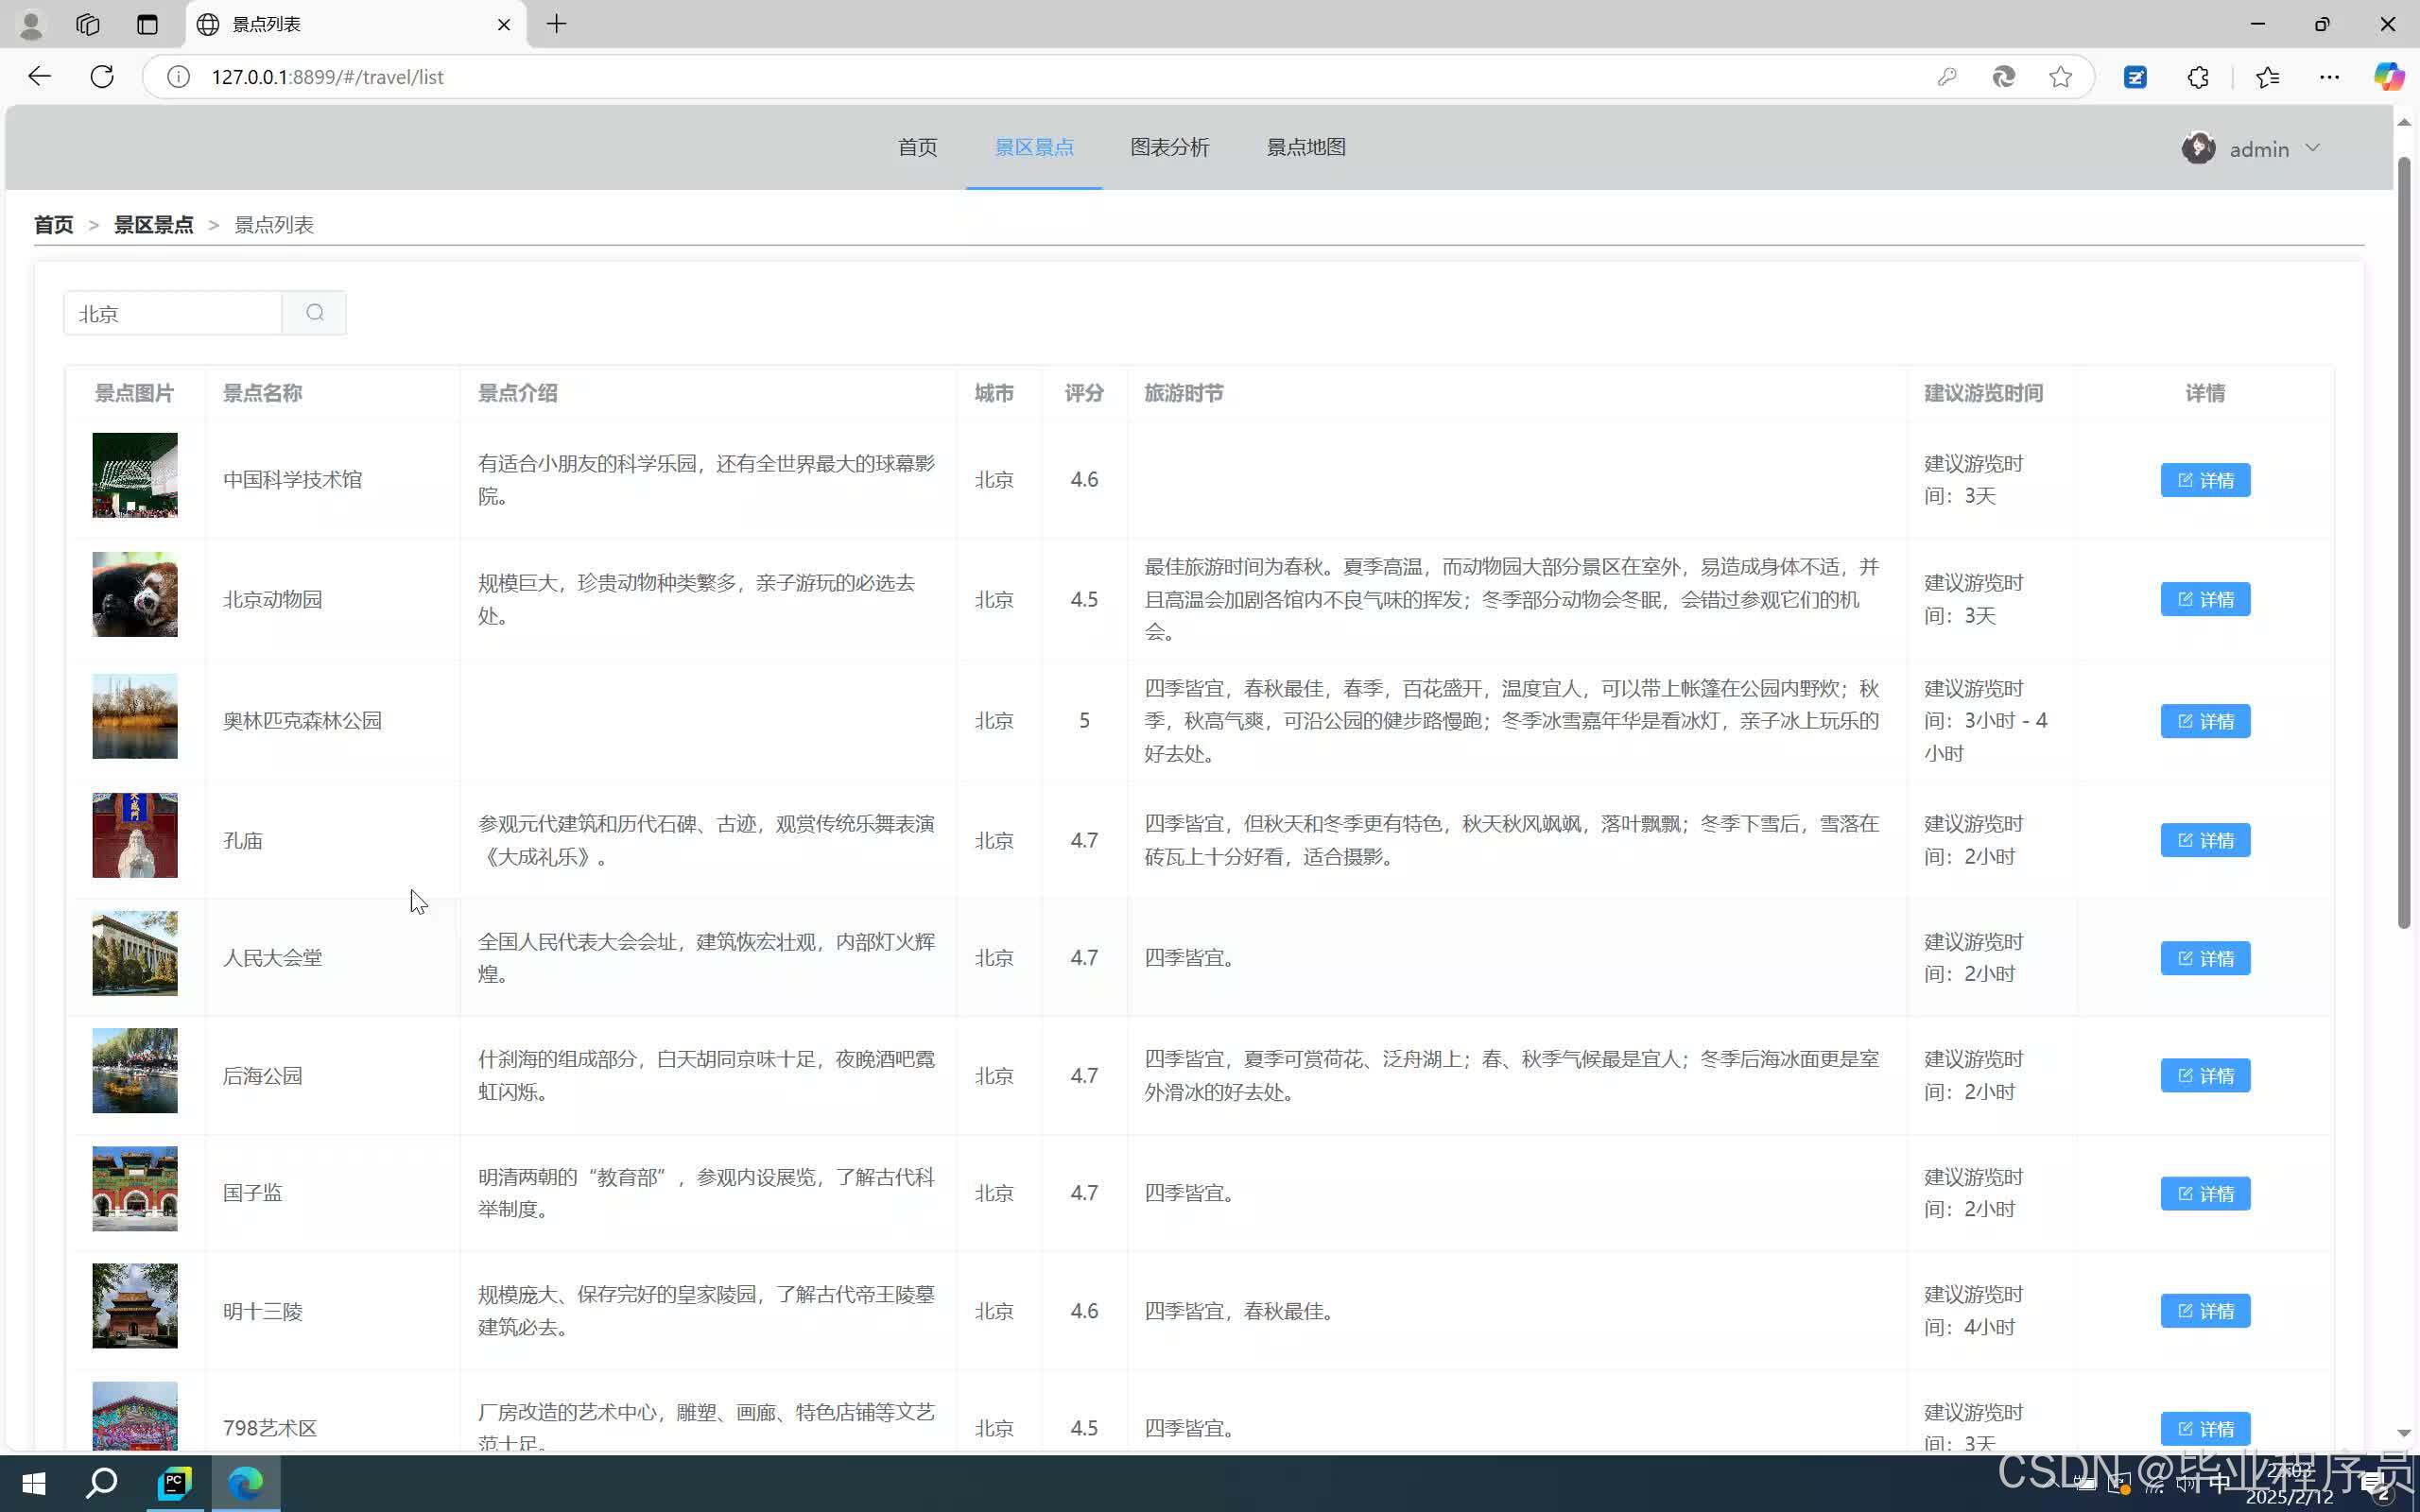This screenshot has height=1512, width=2420.
Task: Click the 奥林匹克森林公园 thumbnail image
Action: 135,716
